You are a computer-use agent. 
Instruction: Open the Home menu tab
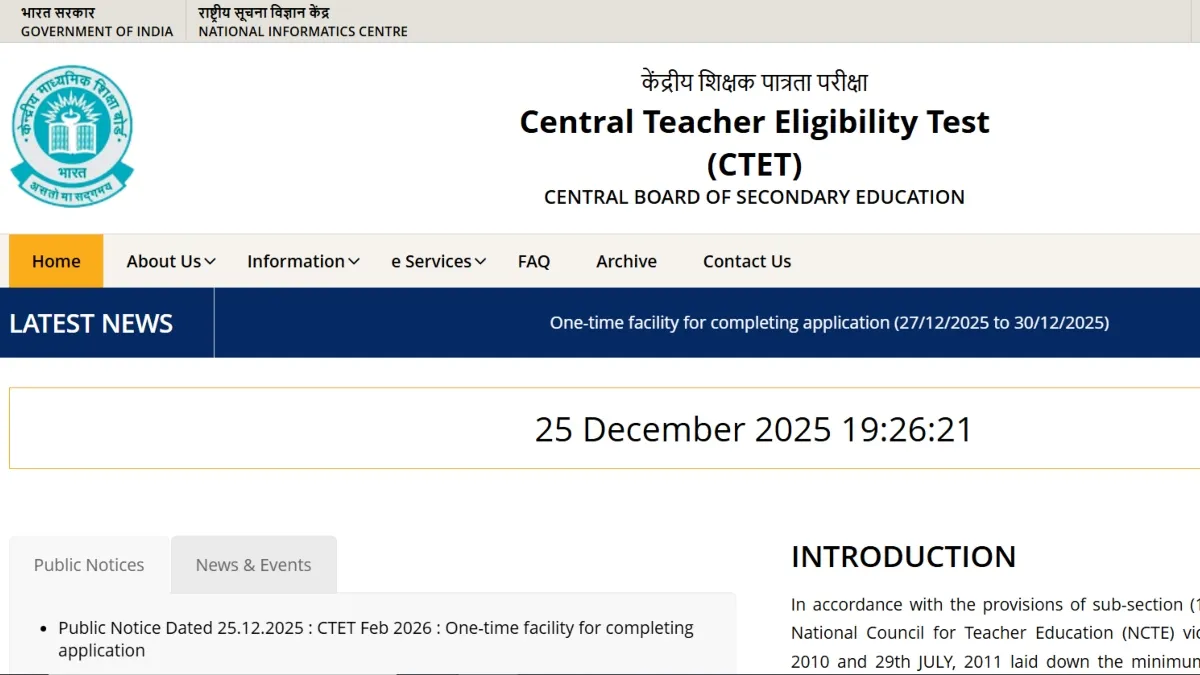[56, 261]
